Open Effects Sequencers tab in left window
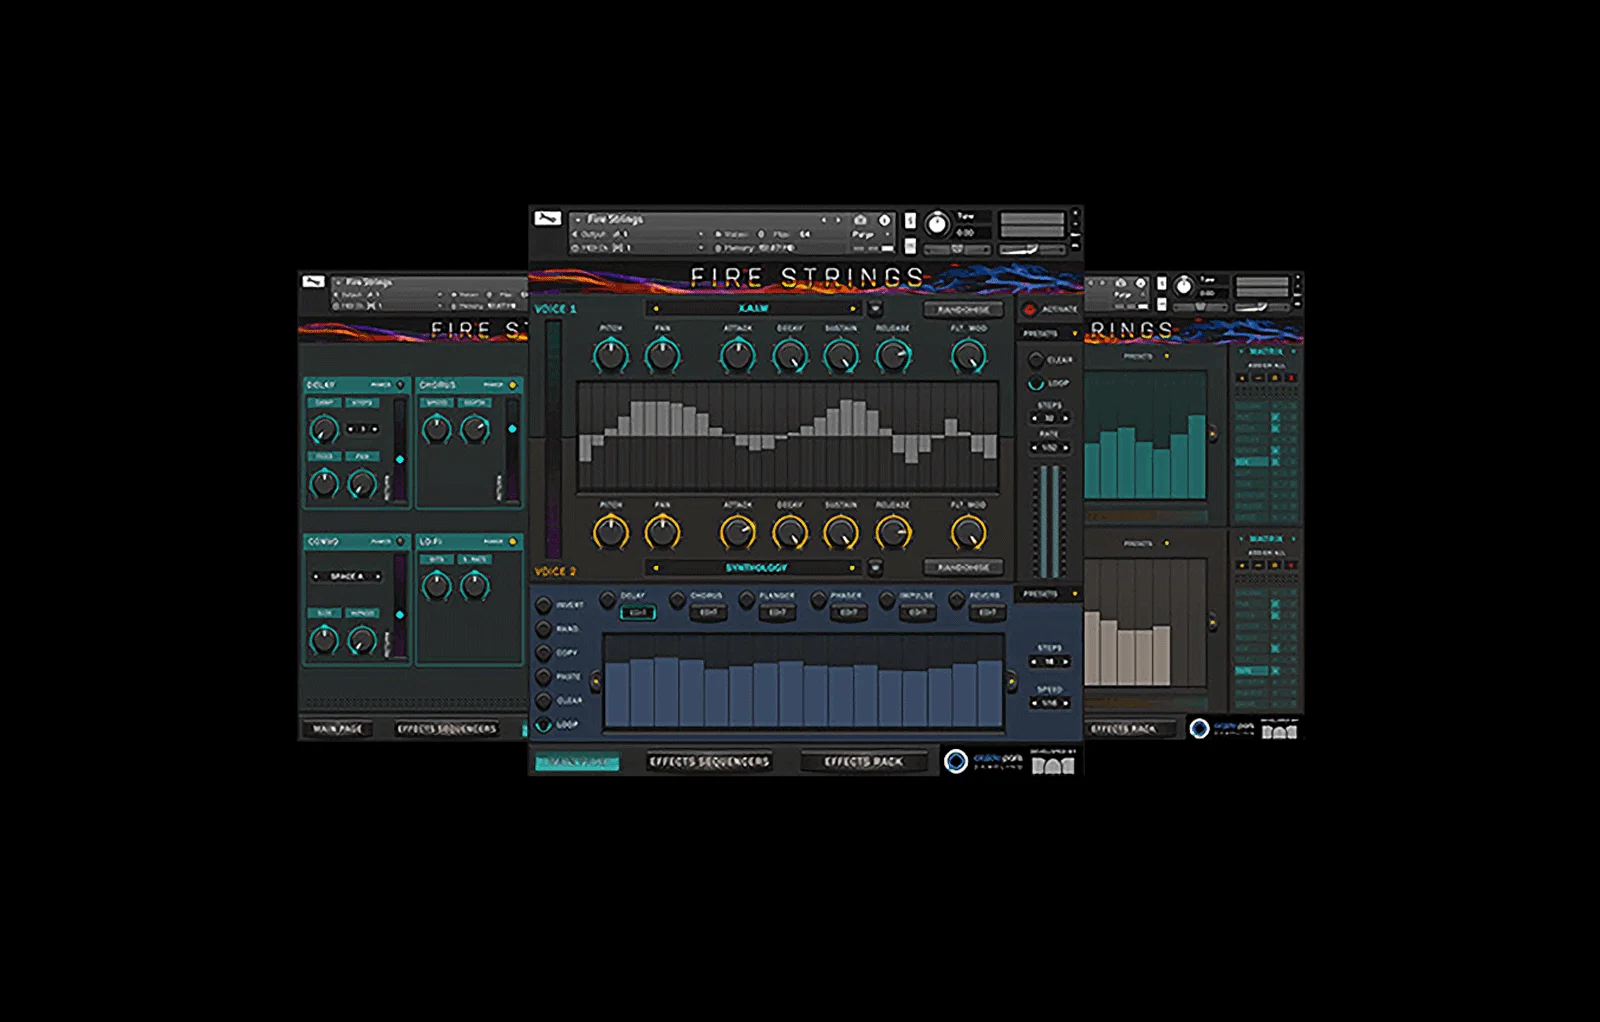 (446, 729)
